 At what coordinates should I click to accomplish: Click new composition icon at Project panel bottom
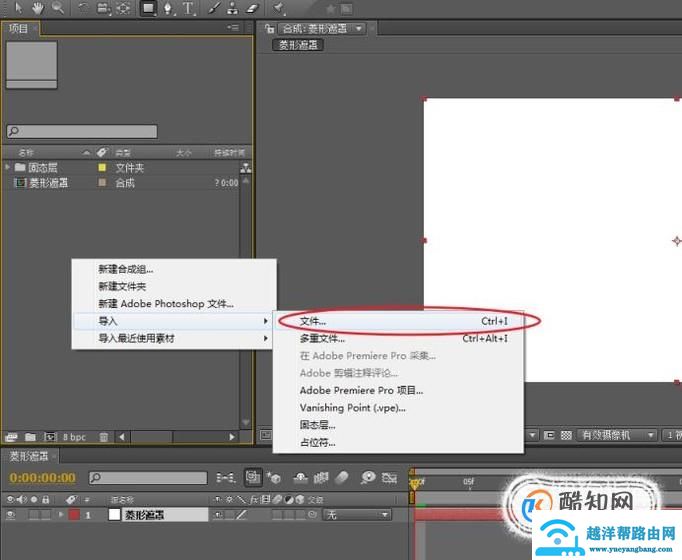click(x=50, y=437)
